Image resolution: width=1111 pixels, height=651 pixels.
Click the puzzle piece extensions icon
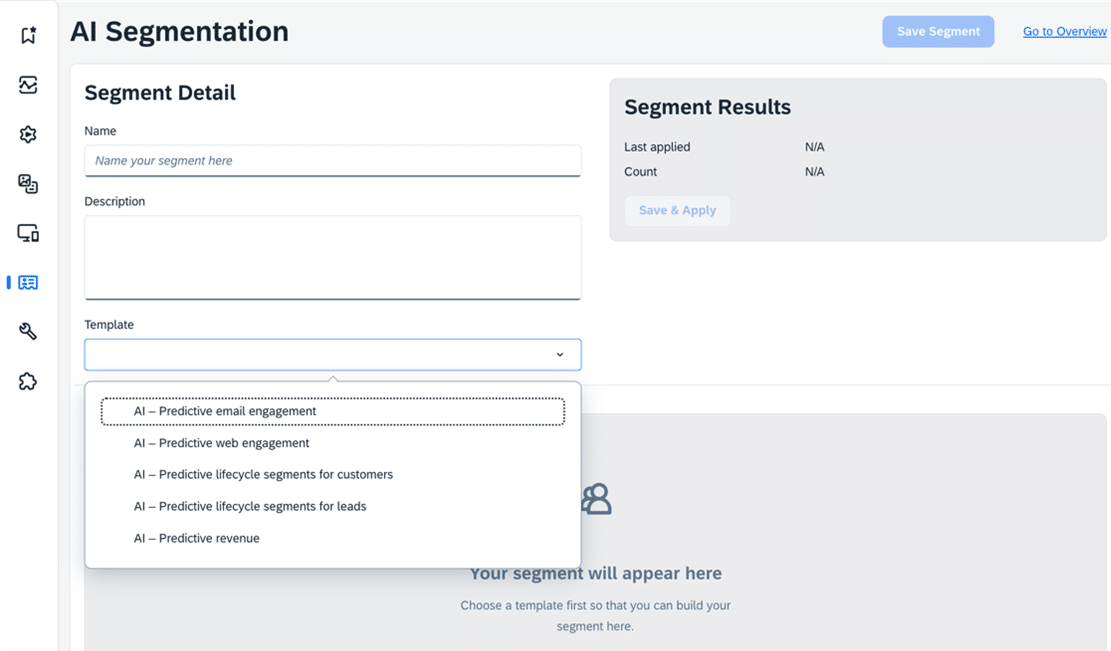pyautogui.click(x=28, y=381)
